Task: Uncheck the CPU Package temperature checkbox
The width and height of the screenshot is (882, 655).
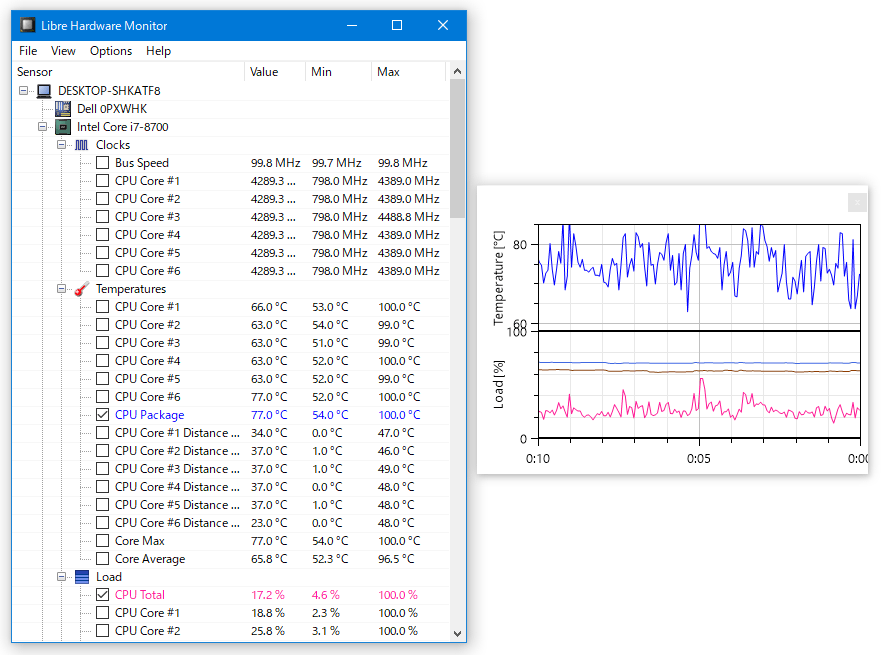Action: 102,415
